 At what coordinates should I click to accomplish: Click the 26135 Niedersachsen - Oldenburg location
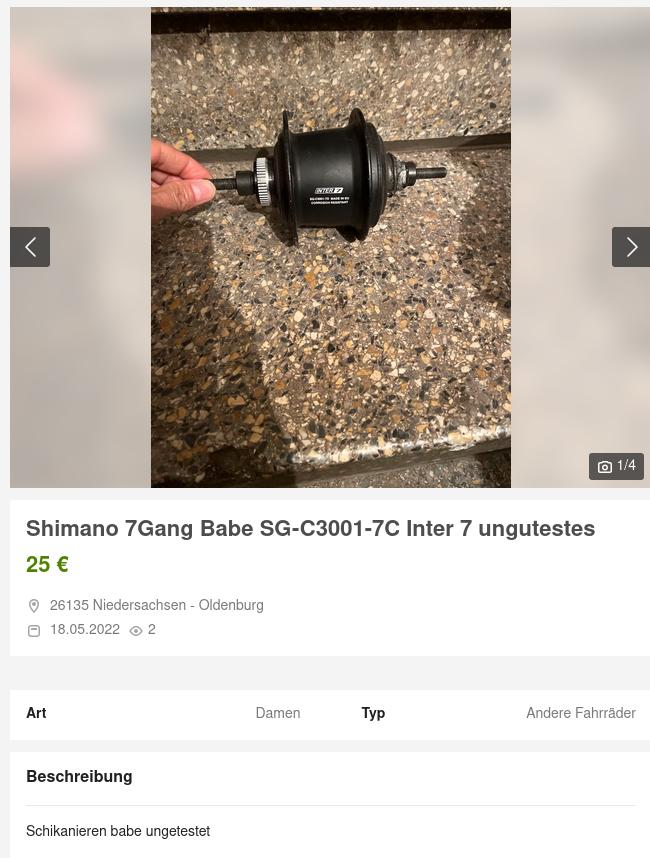pyautogui.click(x=156, y=605)
